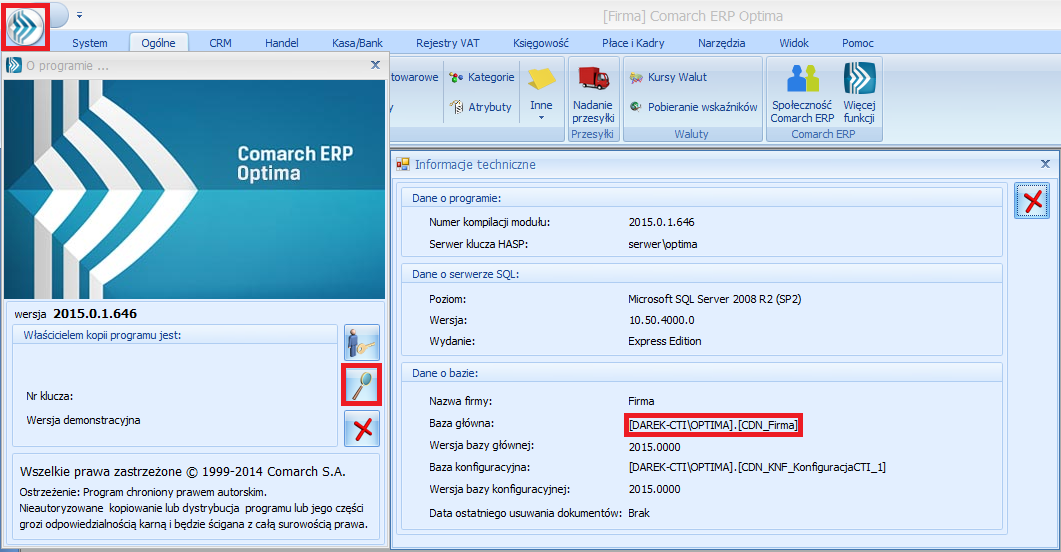The width and height of the screenshot is (1061, 552).
Task: Open Atrybuty from the ribbon
Action: pyautogui.click(x=481, y=107)
